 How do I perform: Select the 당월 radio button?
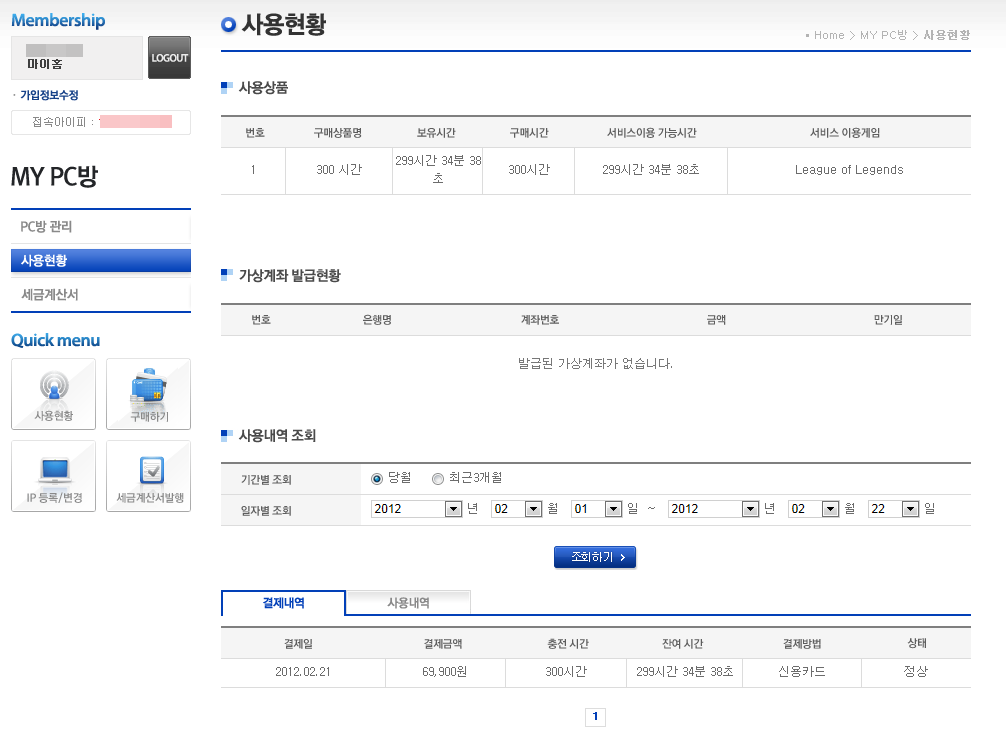pos(377,479)
